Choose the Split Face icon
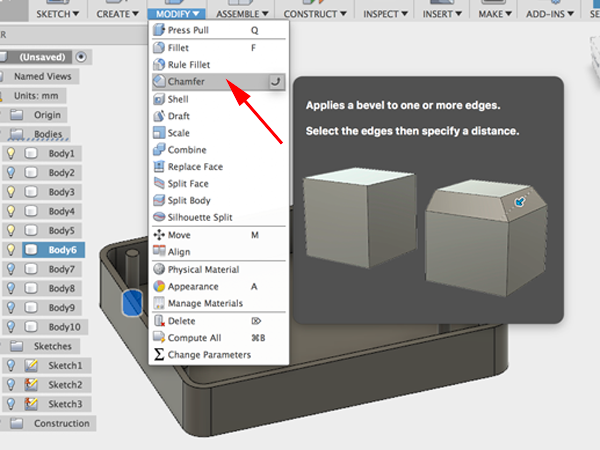The height and width of the screenshot is (450, 600). (159, 183)
